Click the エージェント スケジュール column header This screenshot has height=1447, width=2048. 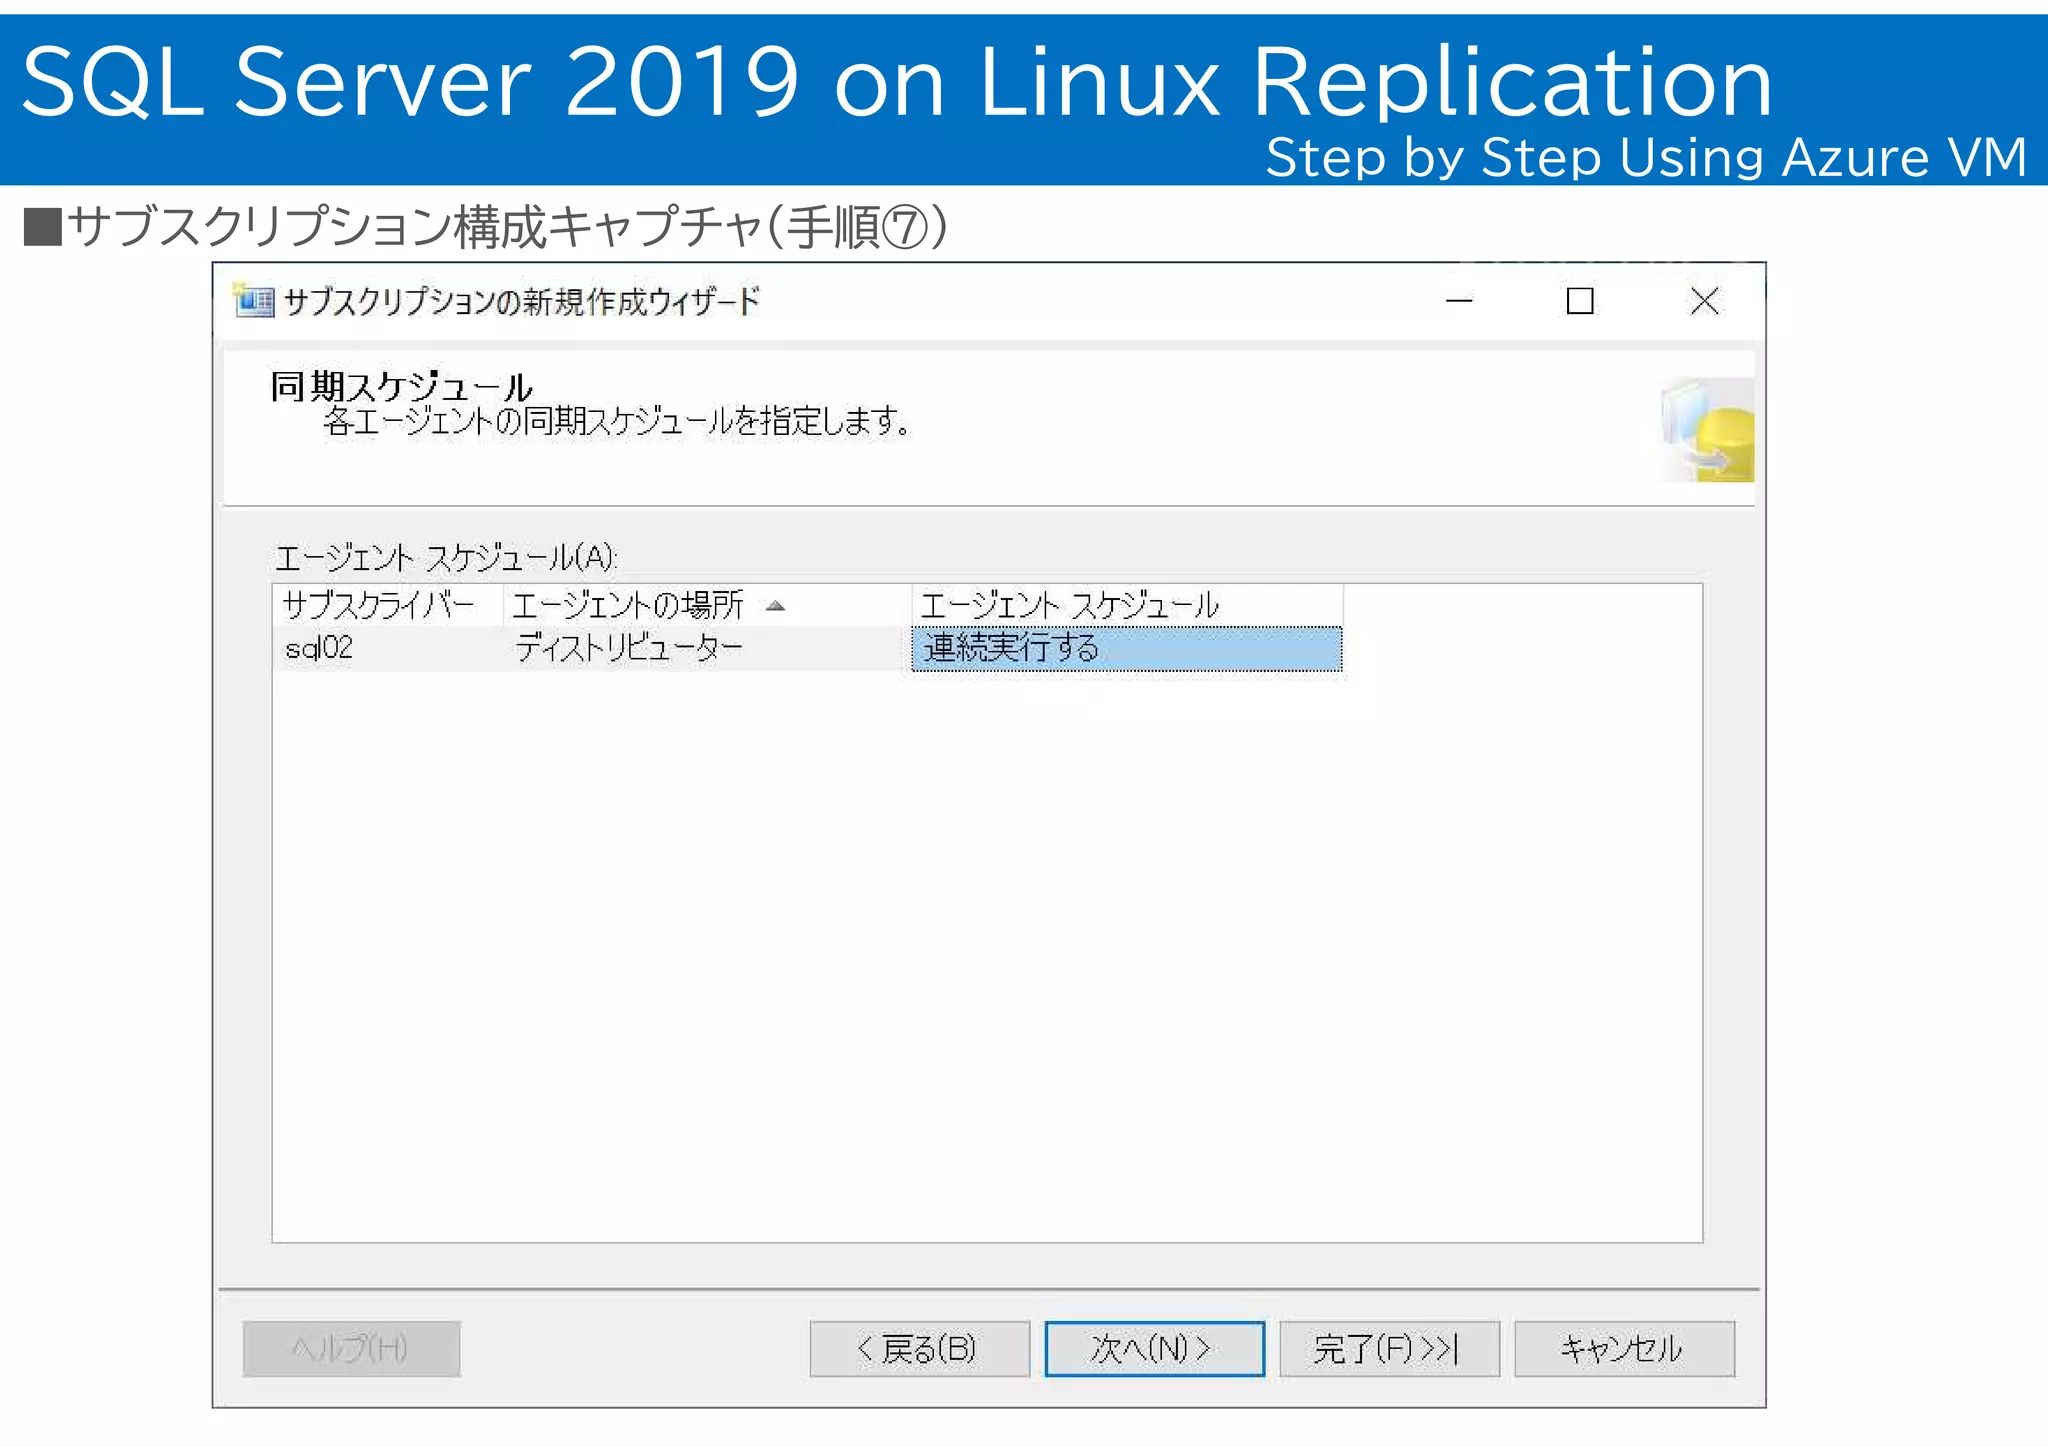(x=1127, y=605)
